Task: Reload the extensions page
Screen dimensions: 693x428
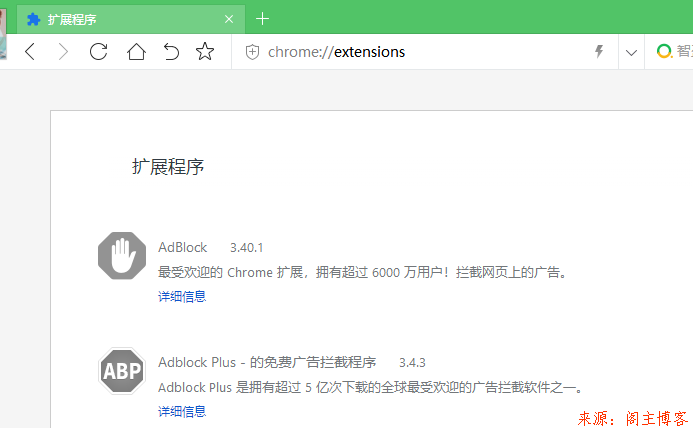Action: pos(99,52)
